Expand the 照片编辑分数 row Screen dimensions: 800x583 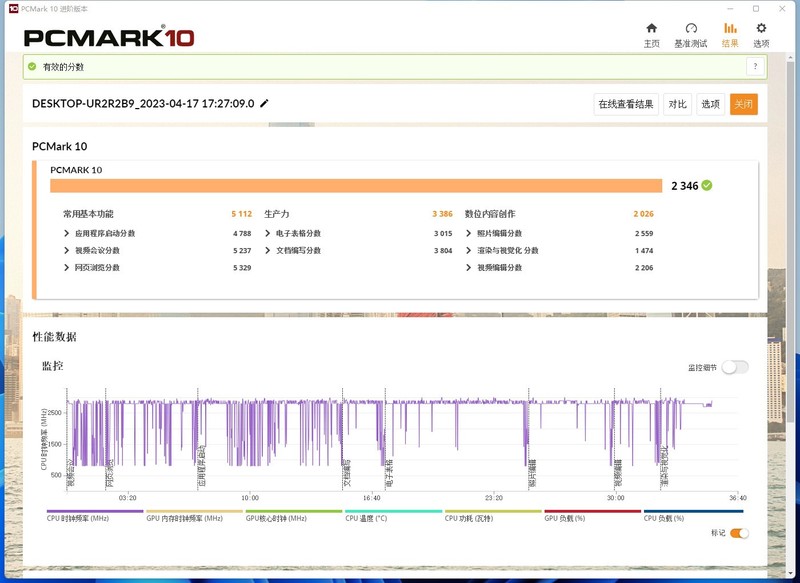[469, 233]
